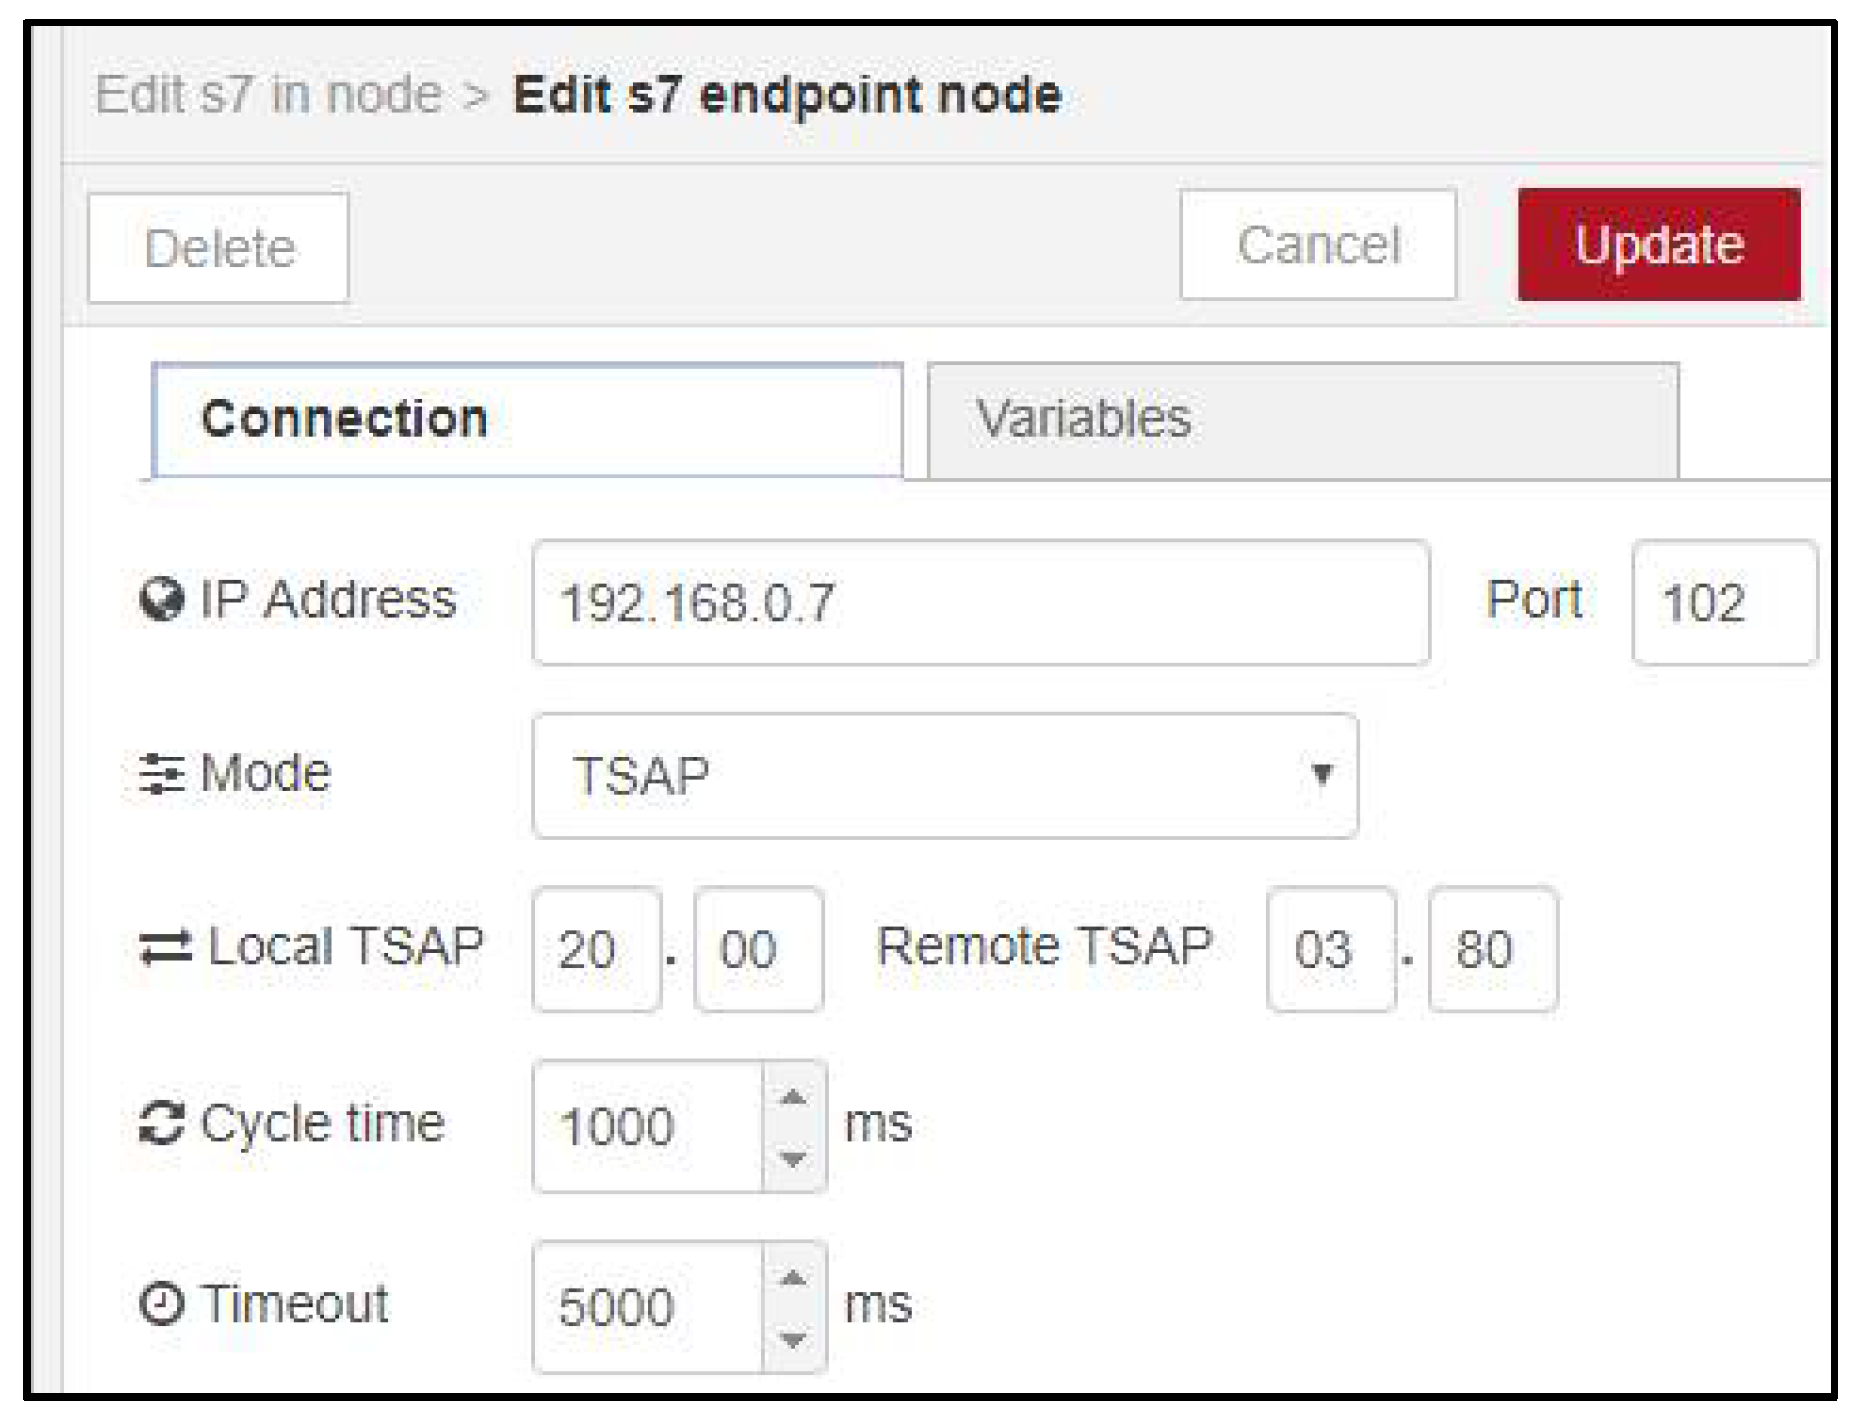Increase Timeout value with up arrow
Viewport: 1864px width, 1426px height.
793,1278
